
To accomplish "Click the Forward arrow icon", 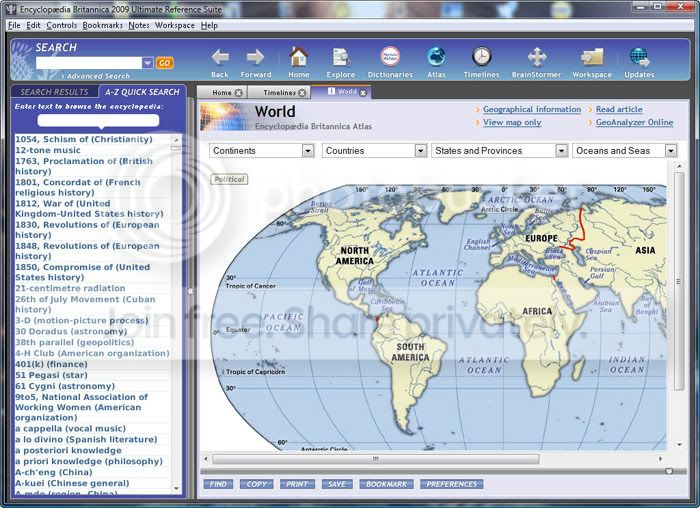I will click(255, 57).
